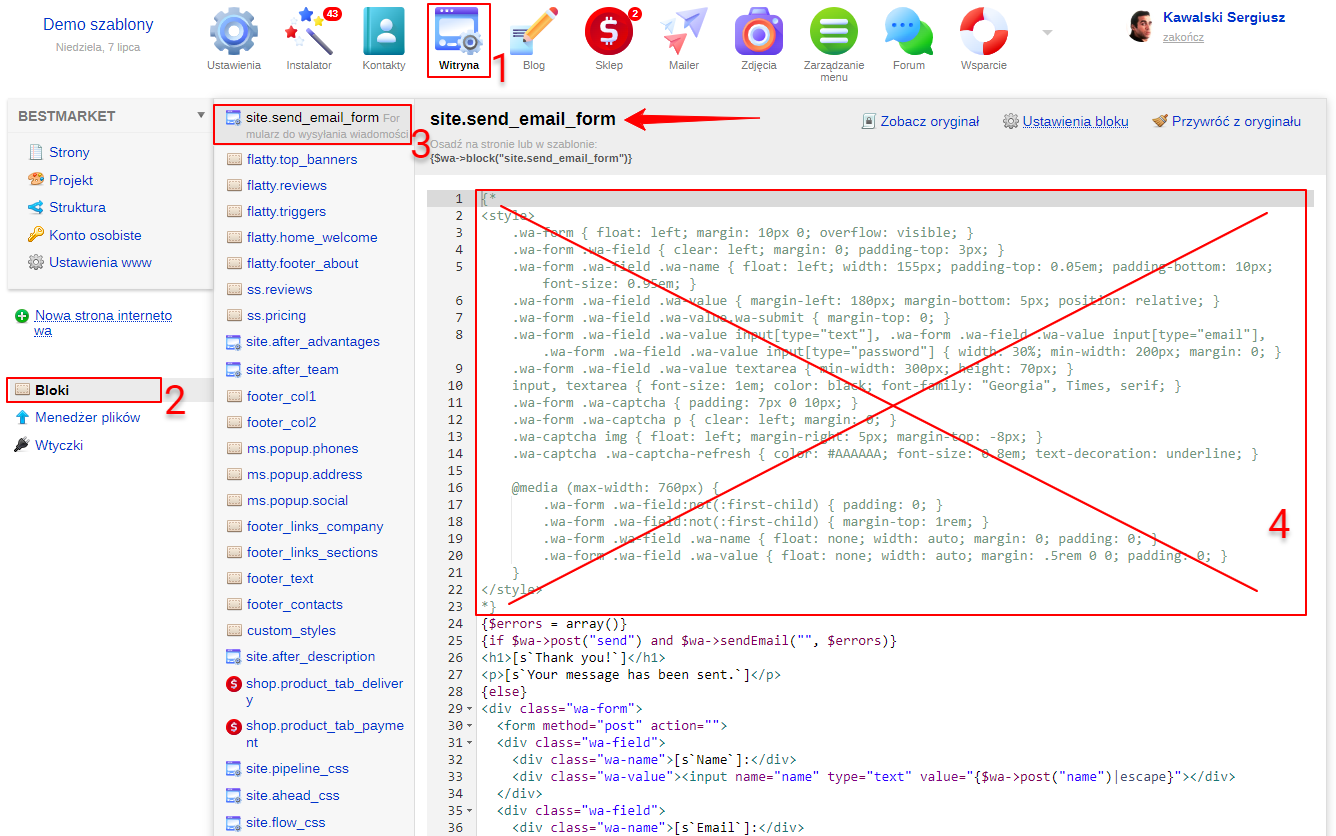Select block footer_contacts
Viewport: 1336px width, 836px height.
tap(294, 604)
